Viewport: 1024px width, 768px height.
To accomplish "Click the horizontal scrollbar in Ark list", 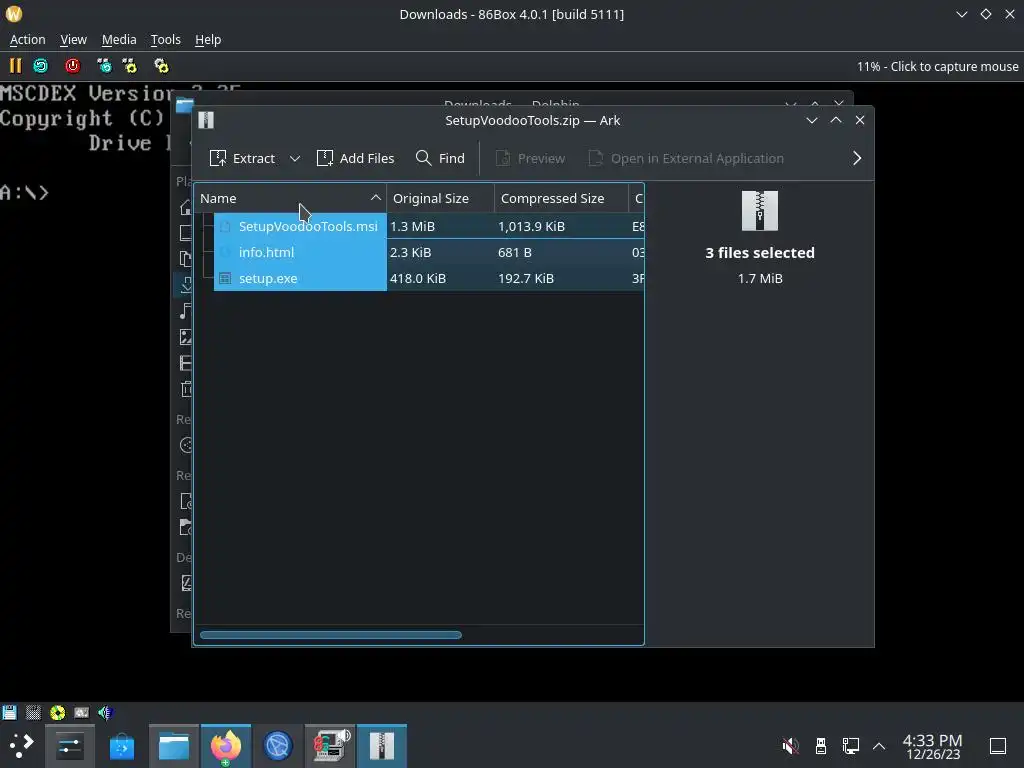I will click(x=330, y=635).
